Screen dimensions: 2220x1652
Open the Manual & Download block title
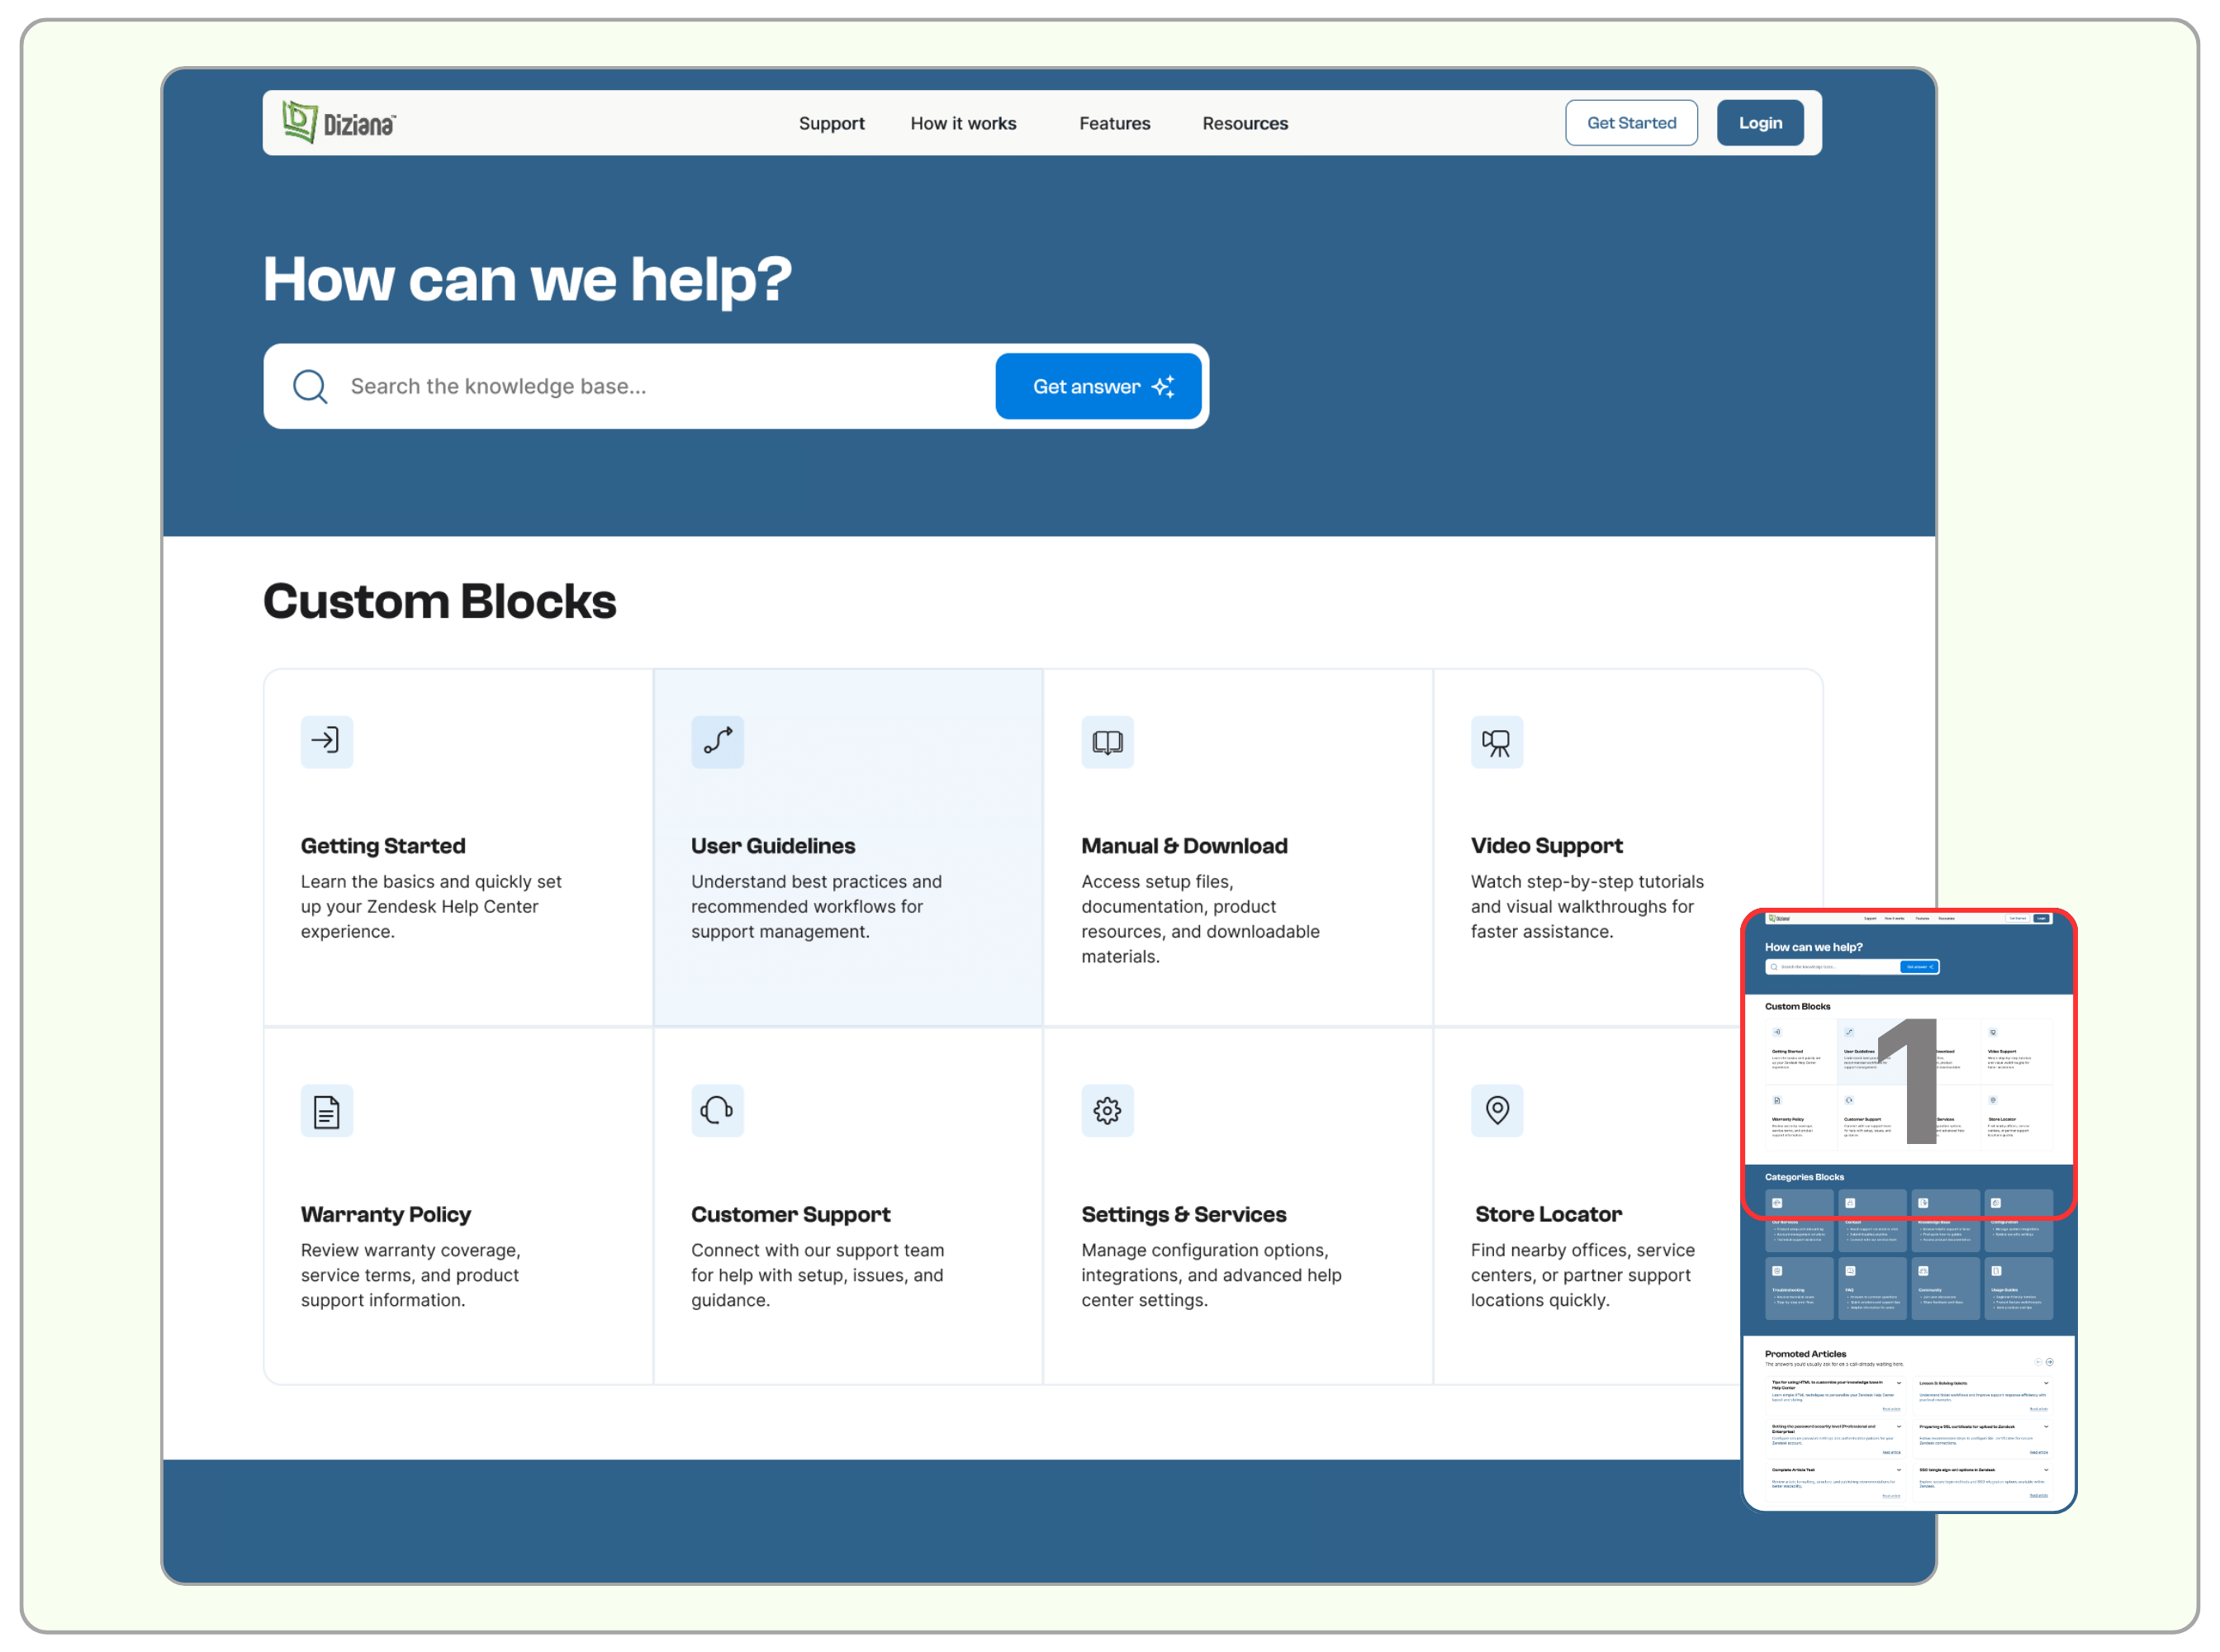pyautogui.click(x=1184, y=846)
